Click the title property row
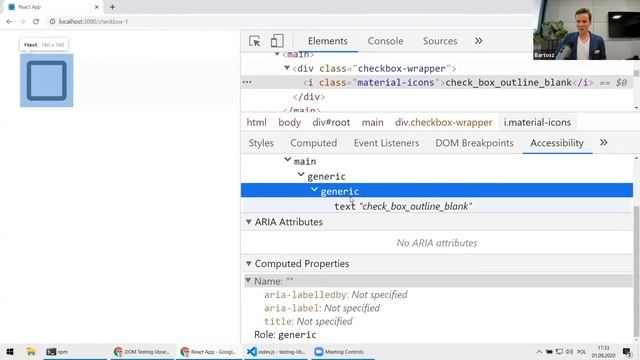This screenshot has width=640, height=360. (x=308, y=322)
